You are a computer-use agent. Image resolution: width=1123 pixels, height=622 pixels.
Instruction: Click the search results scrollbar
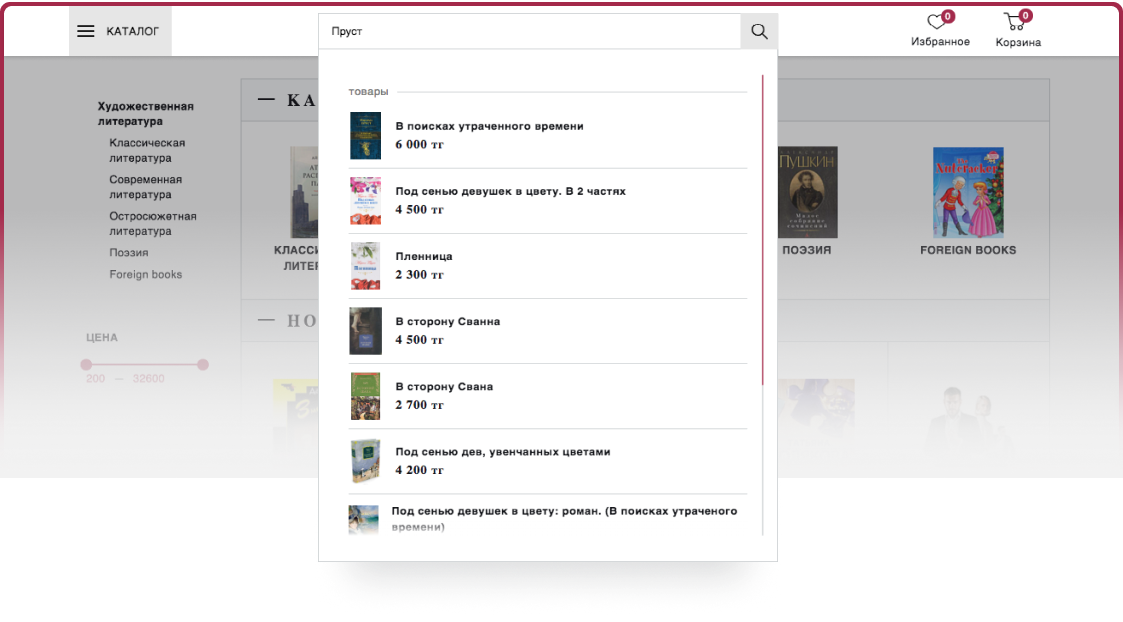pos(763,229)
